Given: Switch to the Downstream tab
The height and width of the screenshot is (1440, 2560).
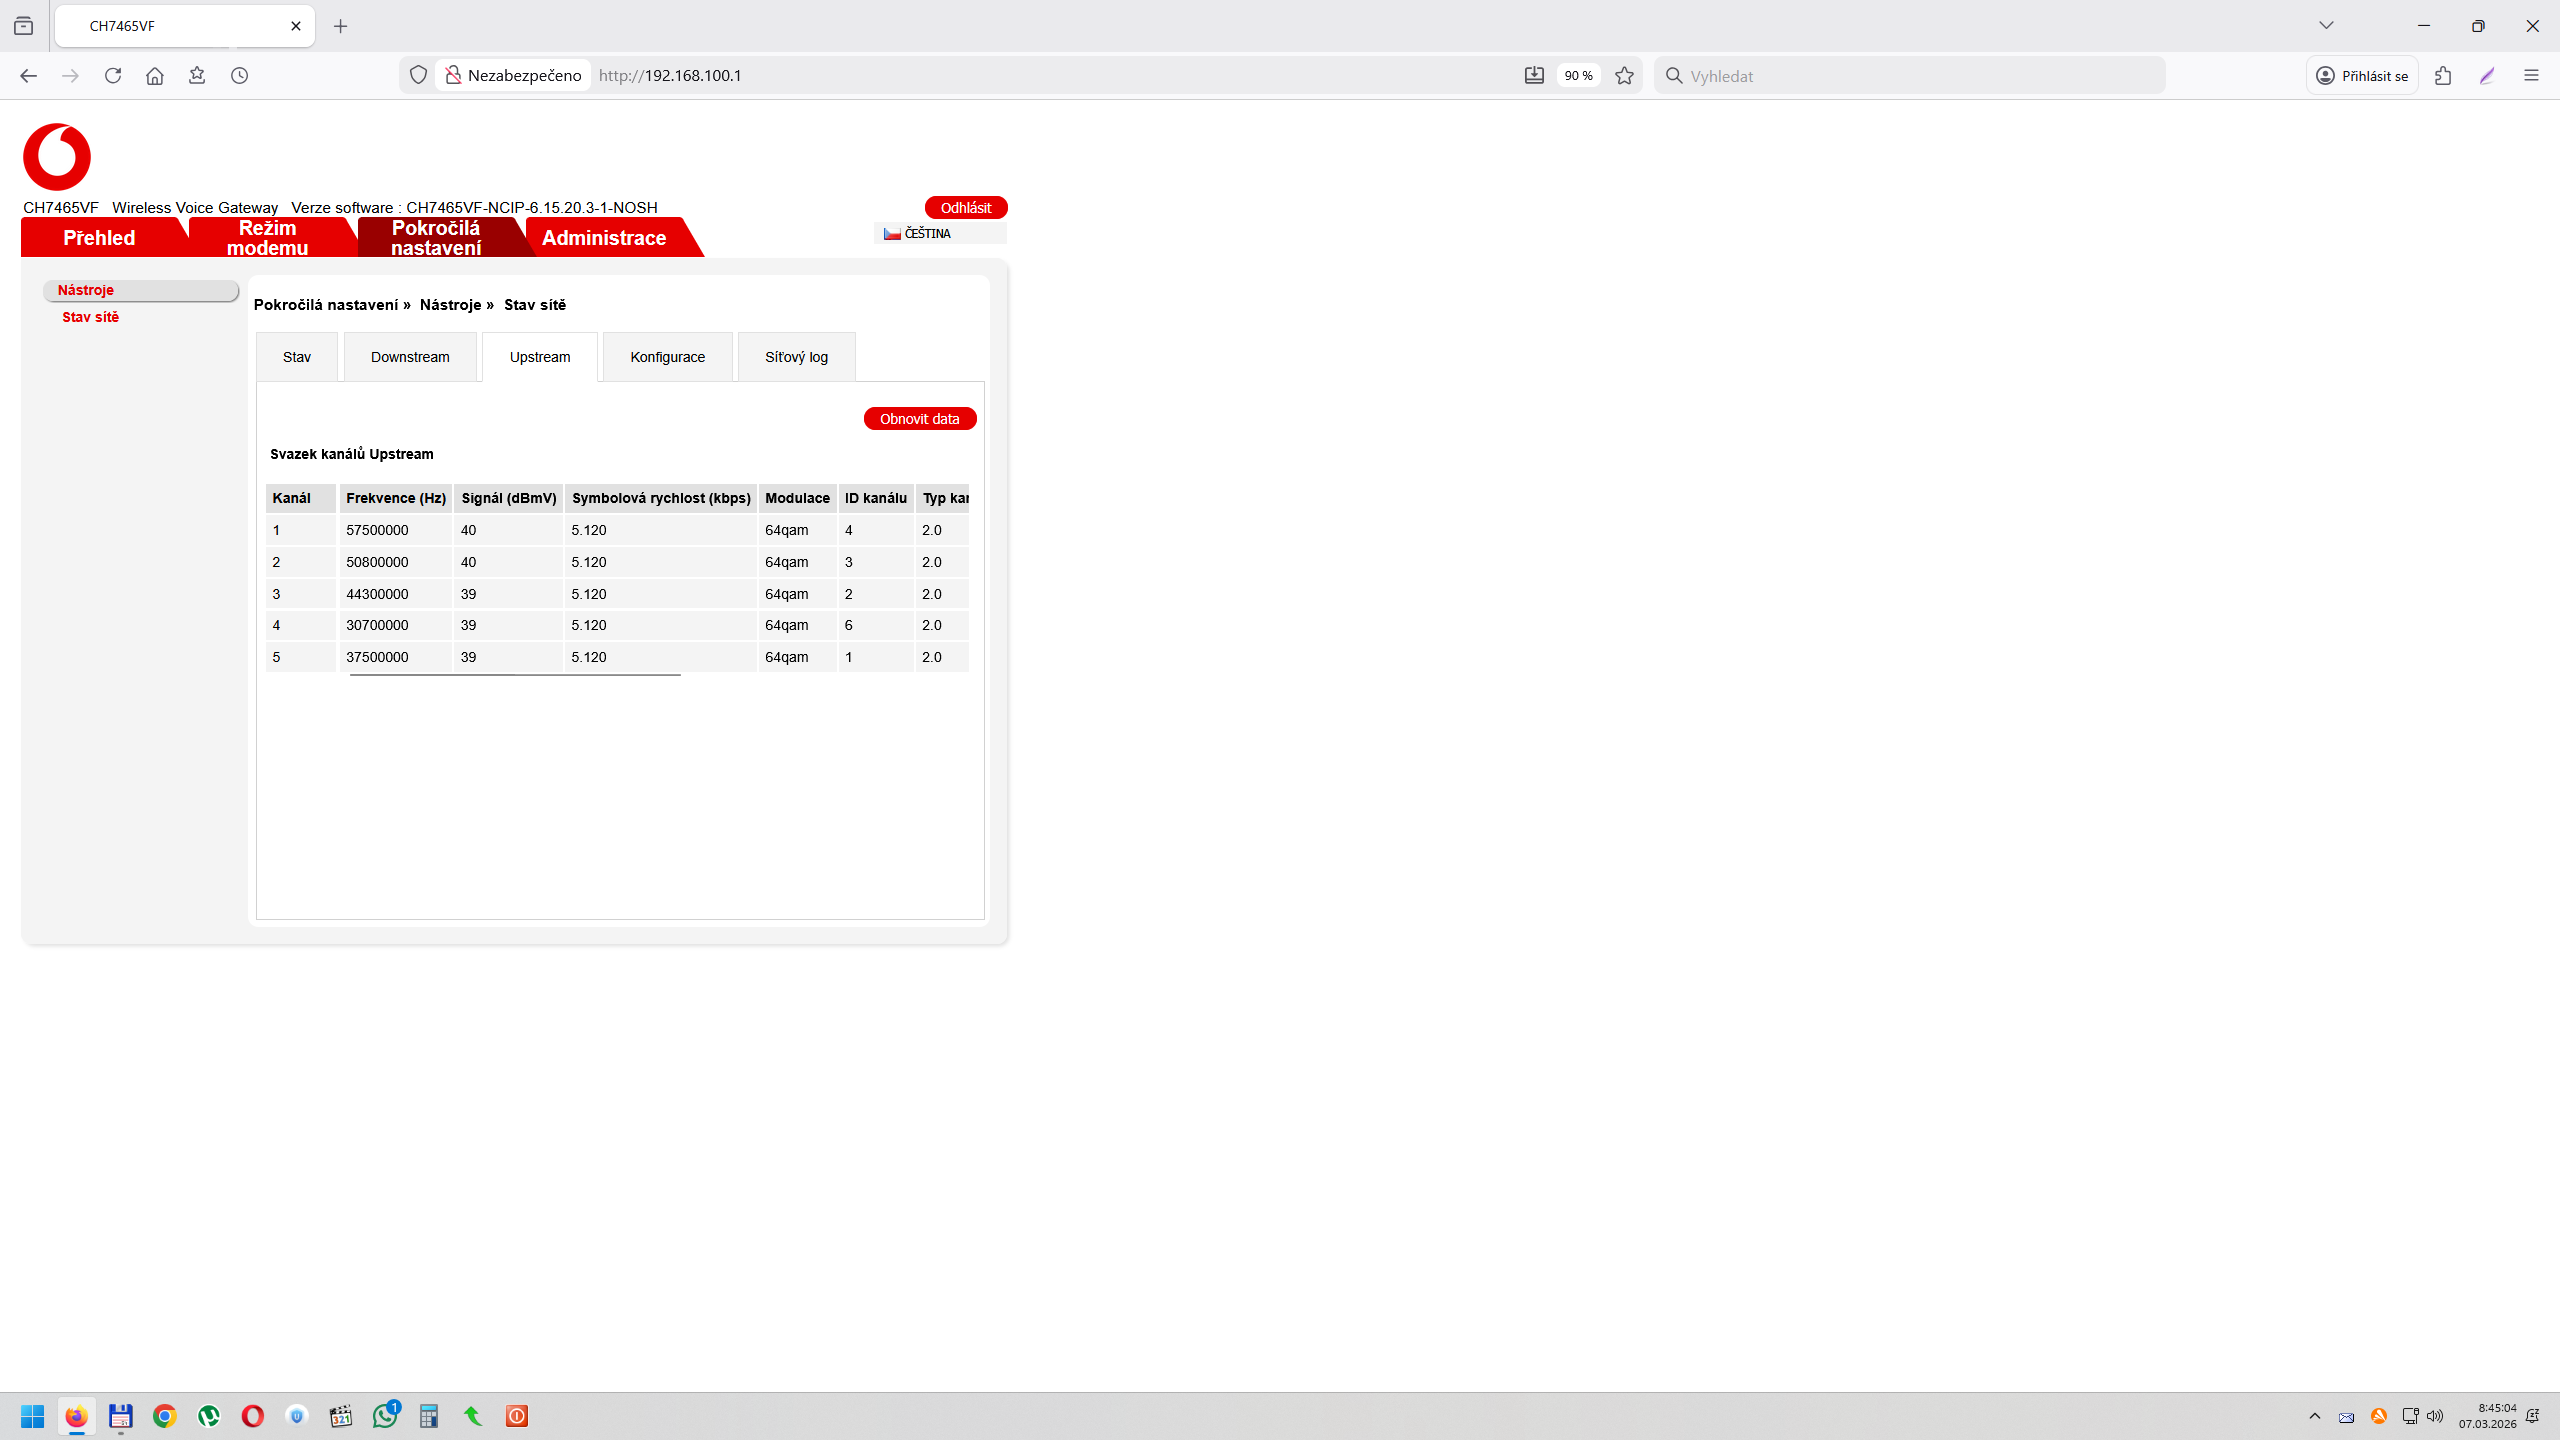Looking at the screenshot, I should 410,357.
